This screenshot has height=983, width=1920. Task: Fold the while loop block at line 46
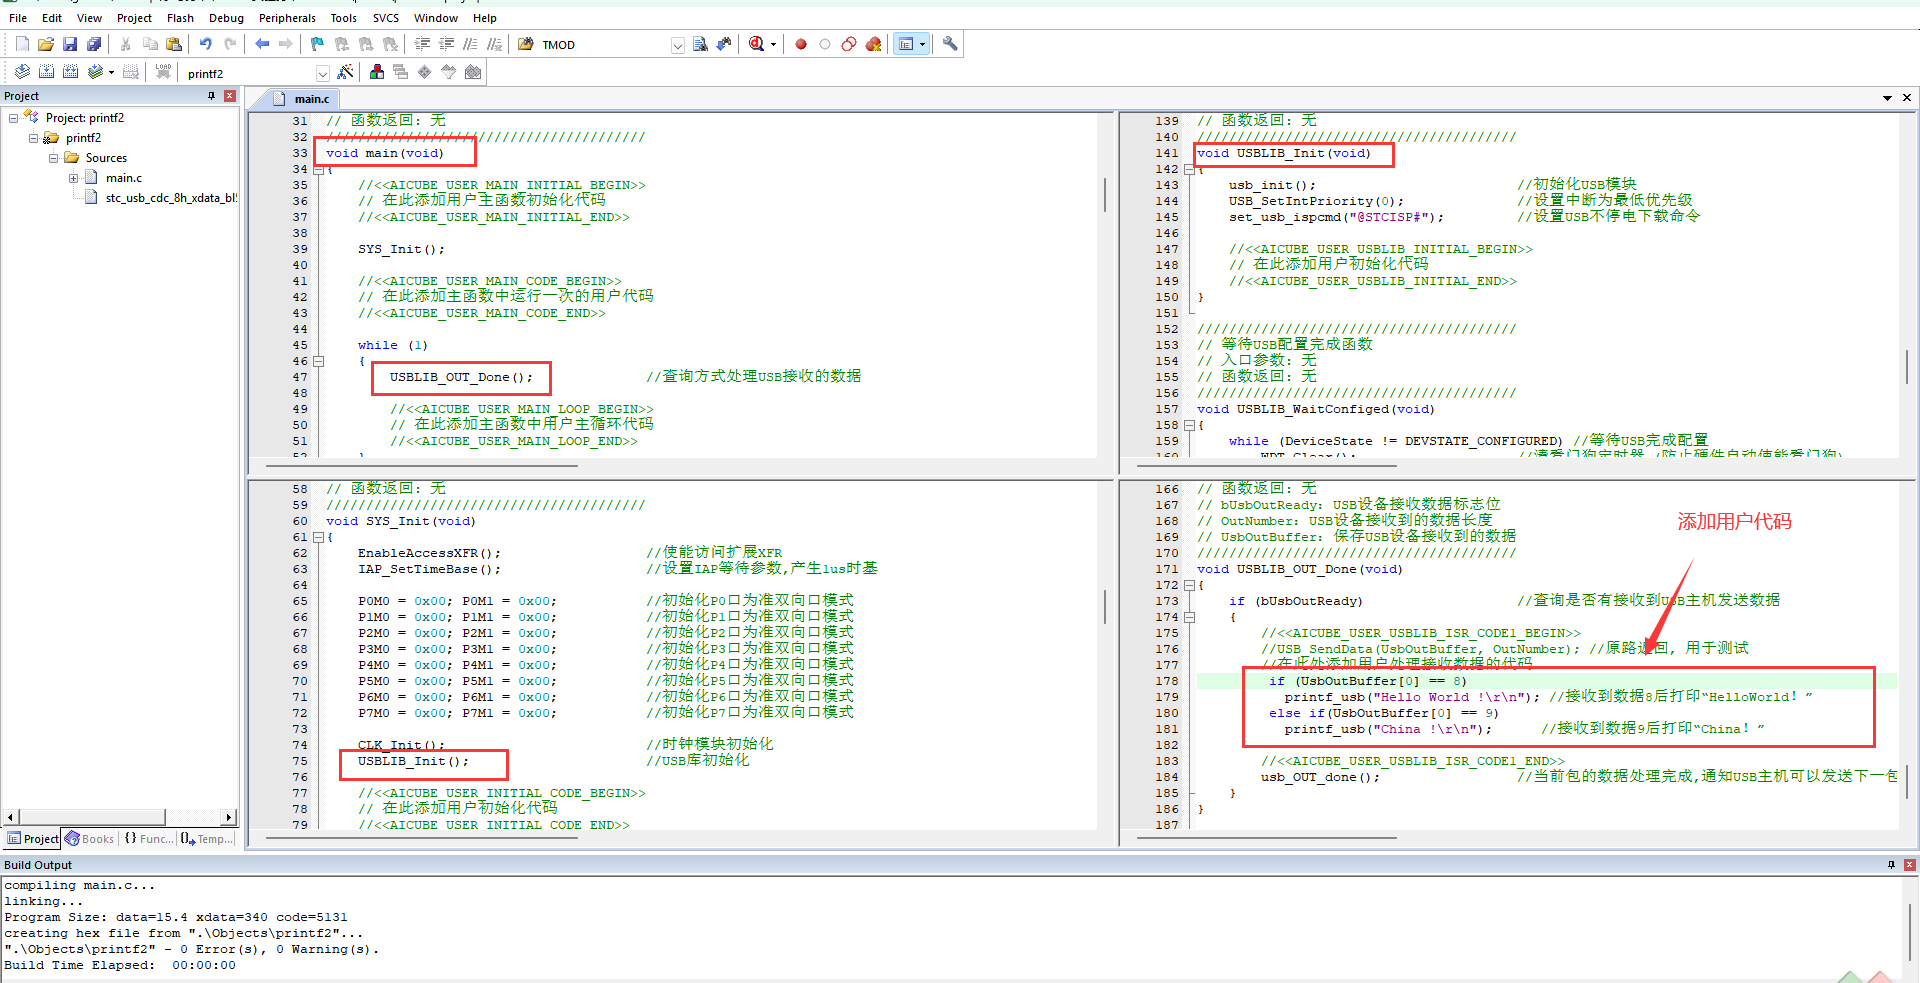pyautogui.click(x=319, y=362)
